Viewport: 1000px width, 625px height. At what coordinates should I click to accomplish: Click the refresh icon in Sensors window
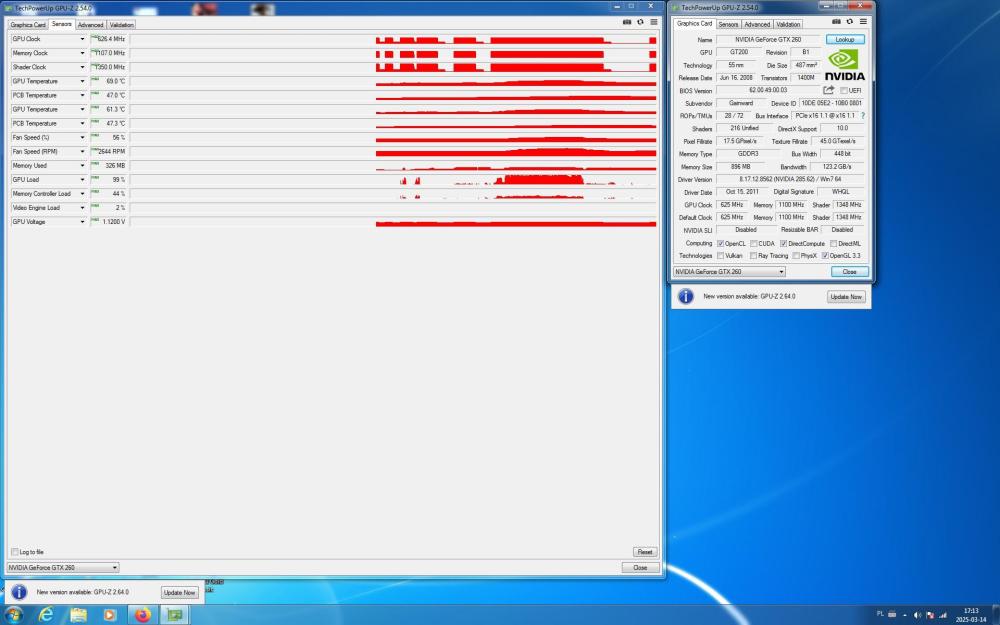tap(640, 22)
